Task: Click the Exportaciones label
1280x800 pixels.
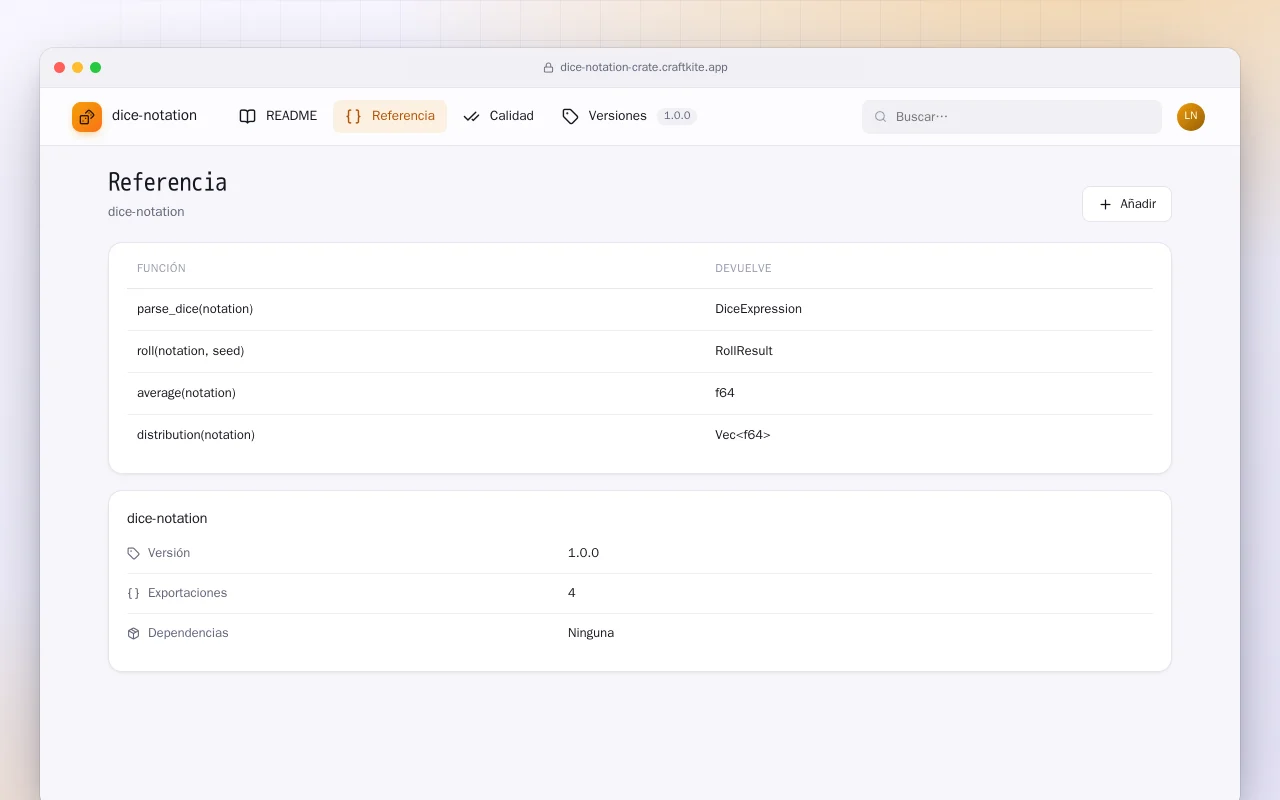Action: 187,593
